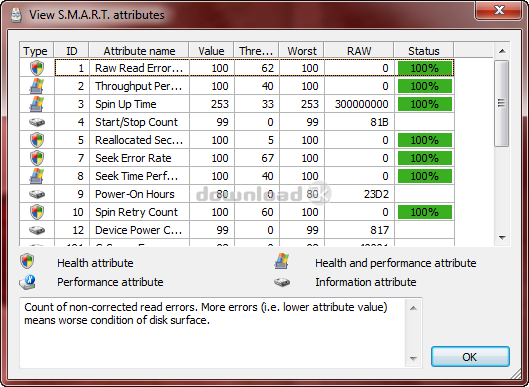Click the disk icon in the Power-On Hours row
529x387 pixels.
(37, 194)
